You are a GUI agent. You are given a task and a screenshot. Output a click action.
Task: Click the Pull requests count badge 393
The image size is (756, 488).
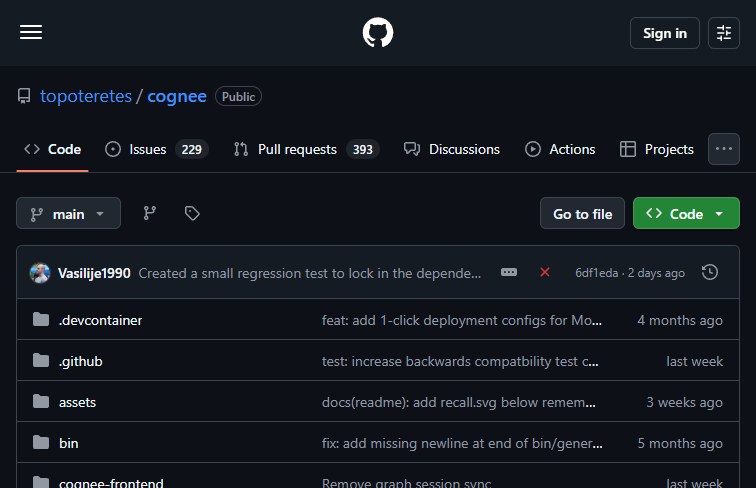click(x=363, y=149)
